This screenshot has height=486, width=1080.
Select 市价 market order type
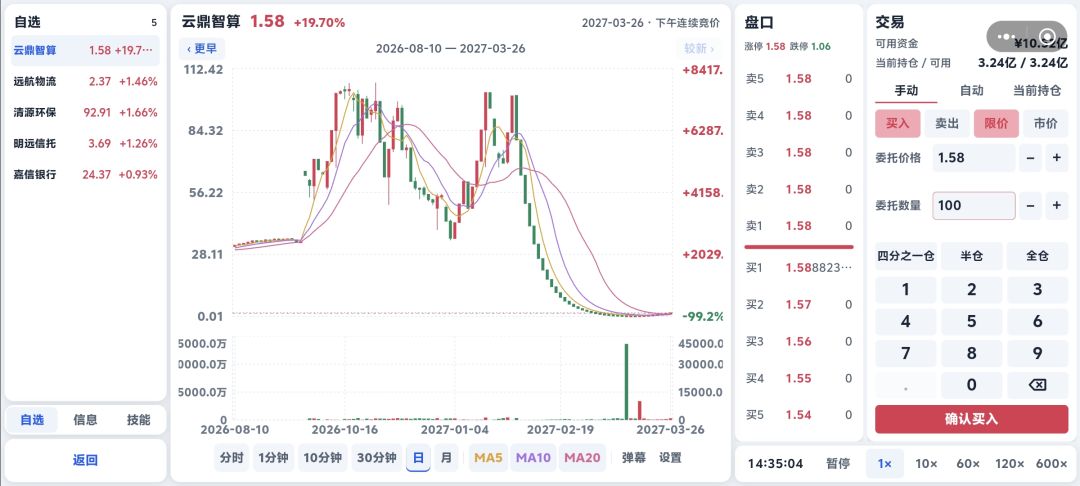[1045, 123]
